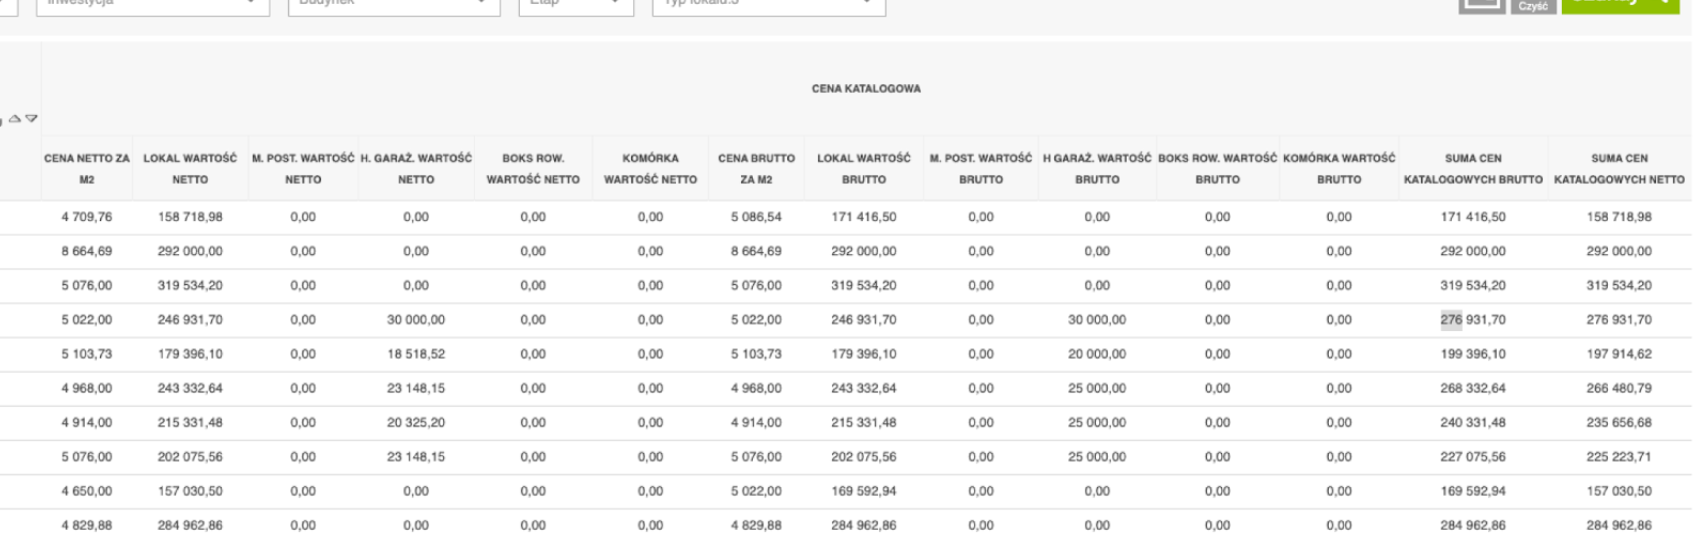This screenshot has height=538, width=1693.
Task: Click the 227 075,56 catalog gross sum
Action: point(1473,456)
